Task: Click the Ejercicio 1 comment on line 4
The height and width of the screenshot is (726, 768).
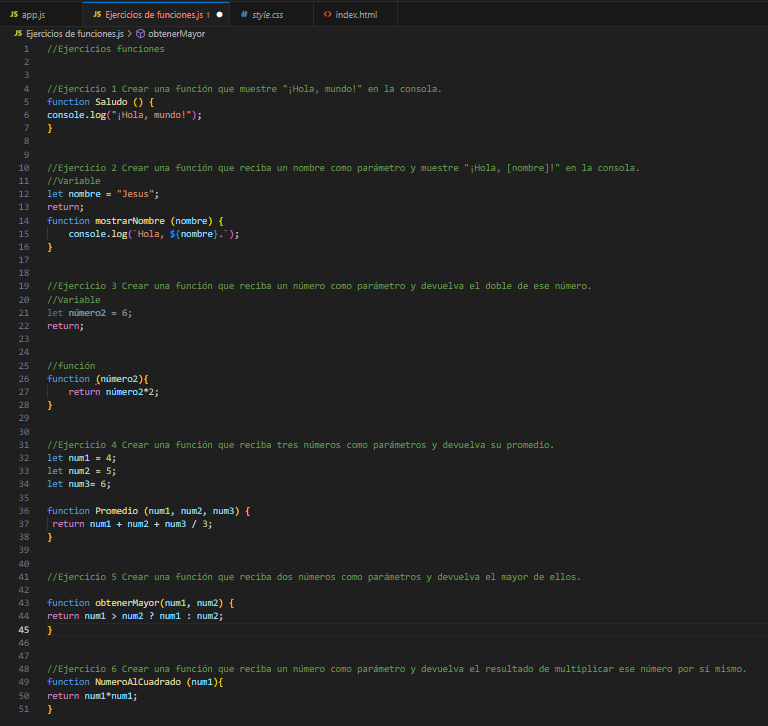Action: point(244,89)
